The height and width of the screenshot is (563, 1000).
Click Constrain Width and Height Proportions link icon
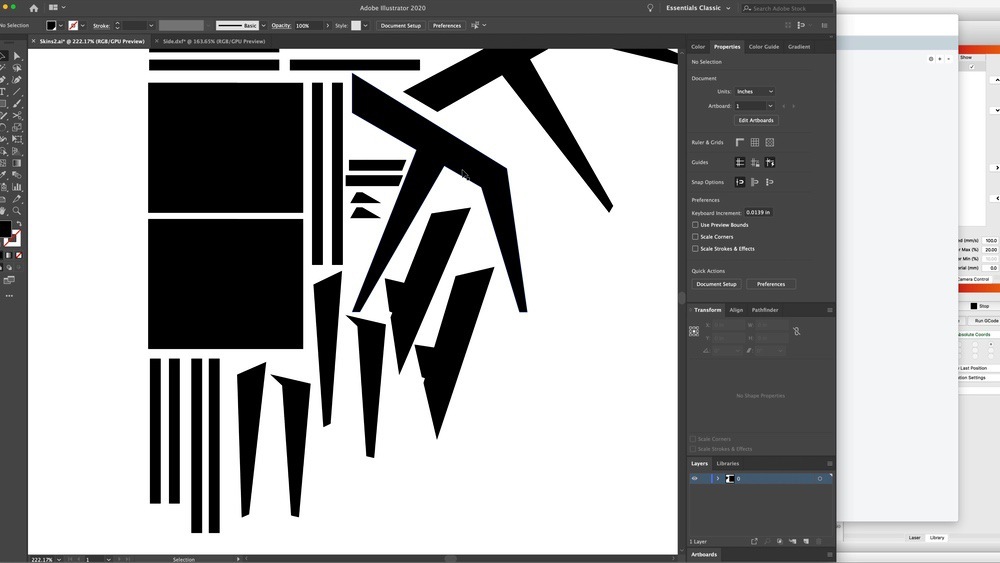coord(797,331)
